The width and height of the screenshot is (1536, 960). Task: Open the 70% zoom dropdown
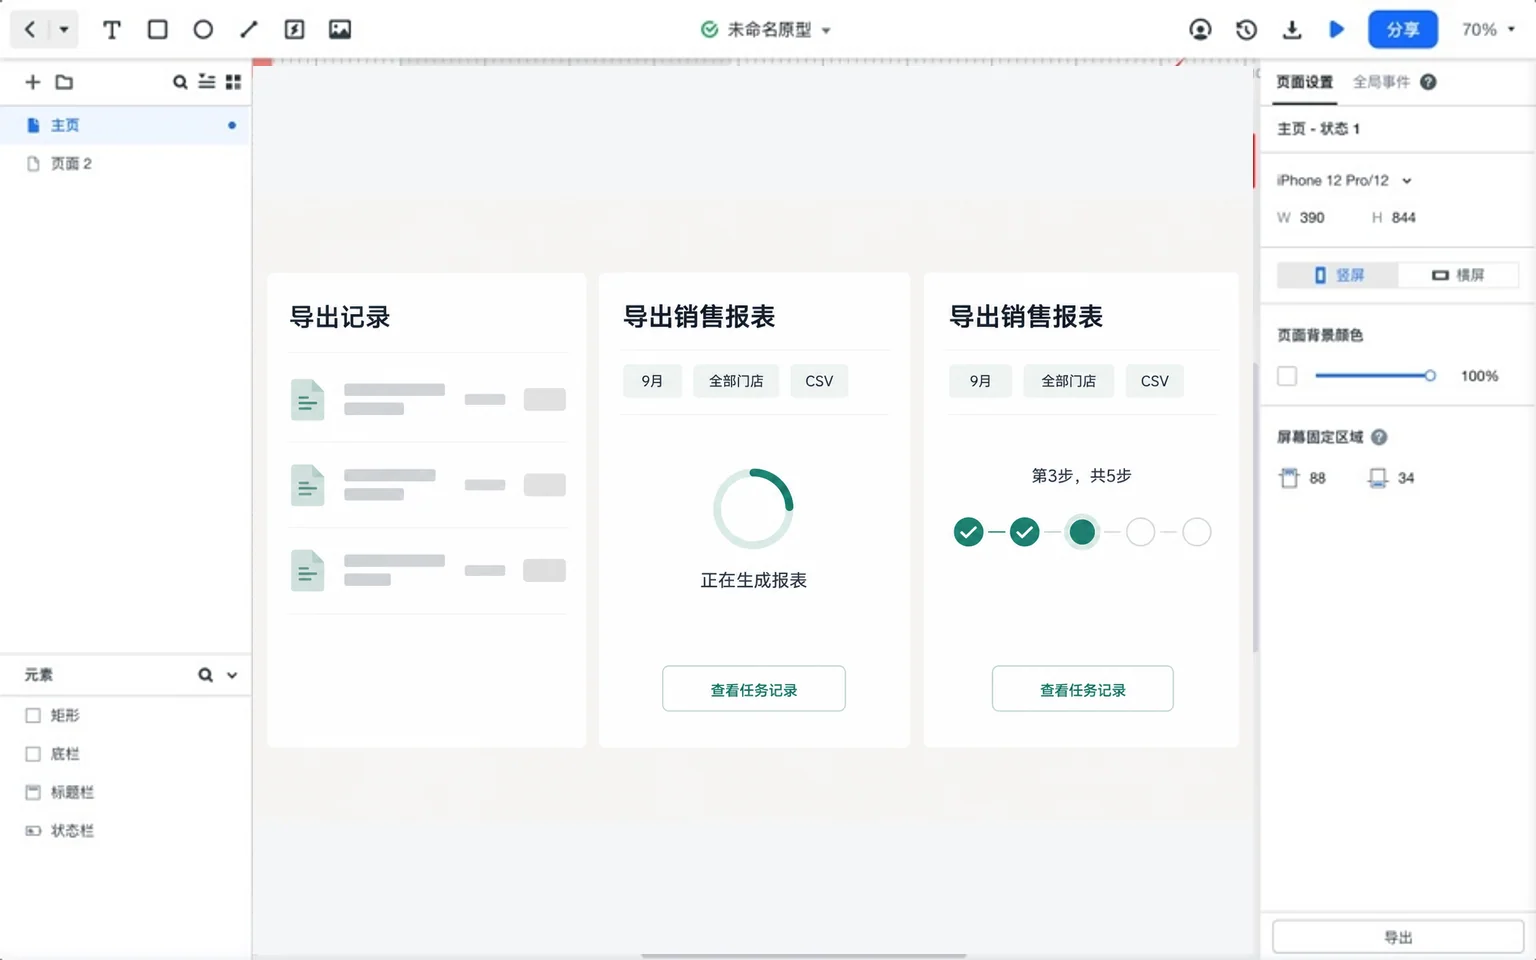(x=1488, y=29)
